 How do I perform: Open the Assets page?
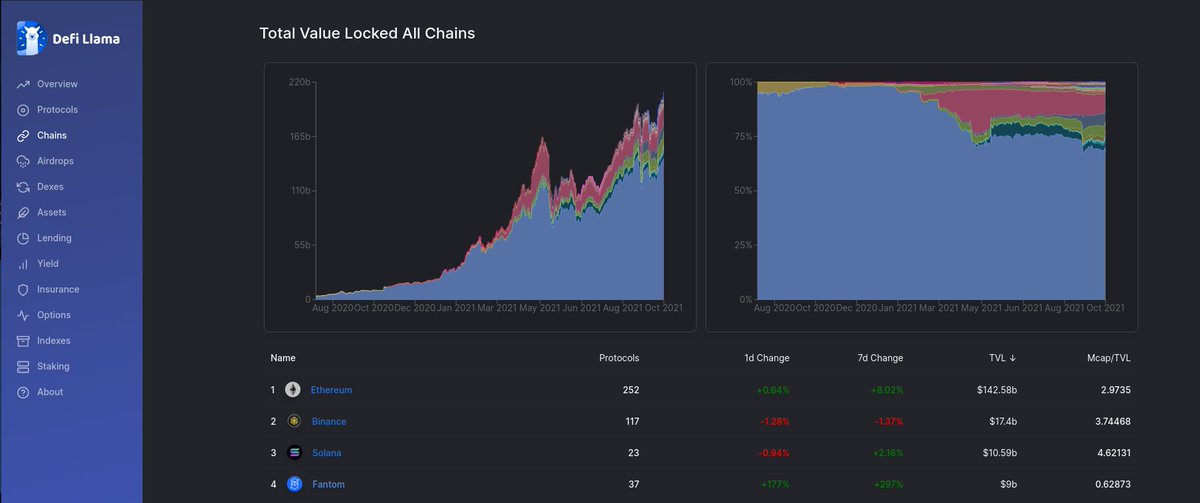point(52,212)
